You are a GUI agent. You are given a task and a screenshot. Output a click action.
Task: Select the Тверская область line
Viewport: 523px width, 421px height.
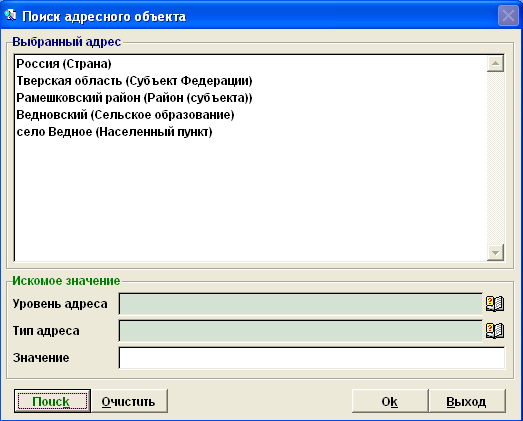(x=134, y=81)
